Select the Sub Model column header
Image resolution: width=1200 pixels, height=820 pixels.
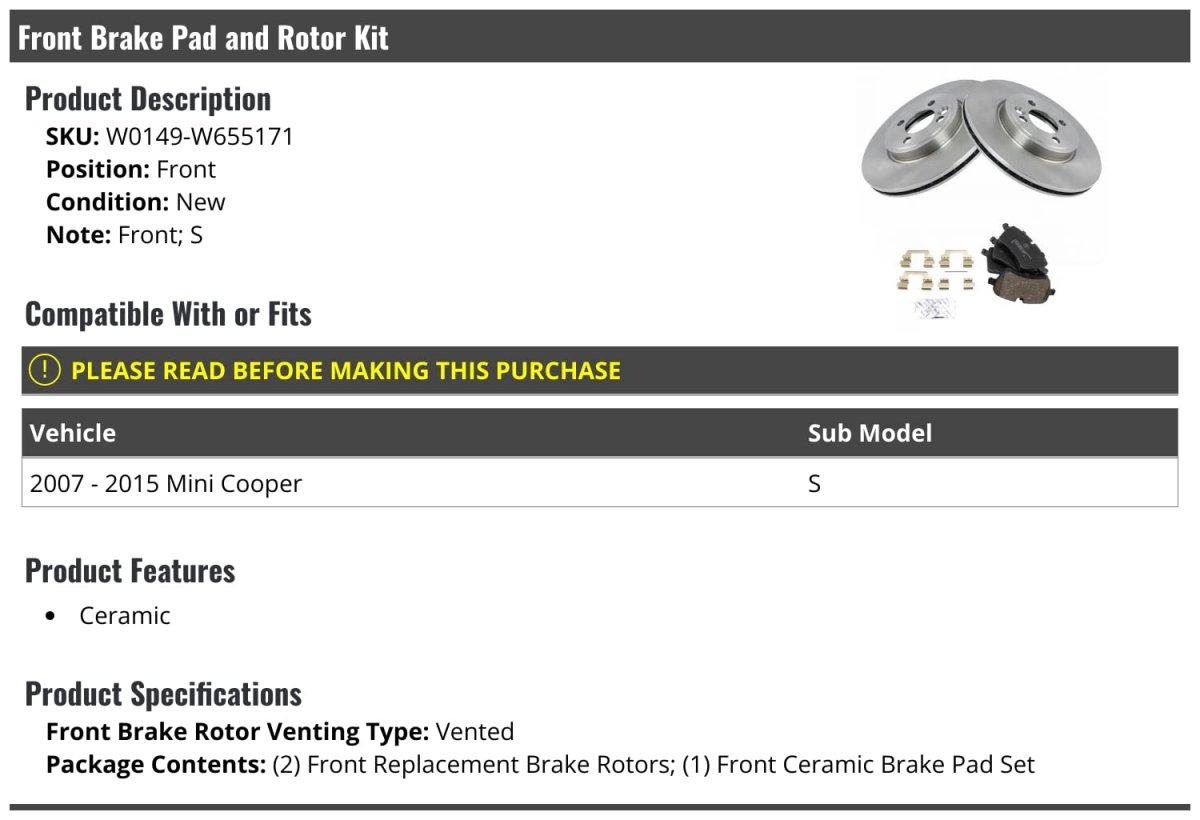coord(869,433)
